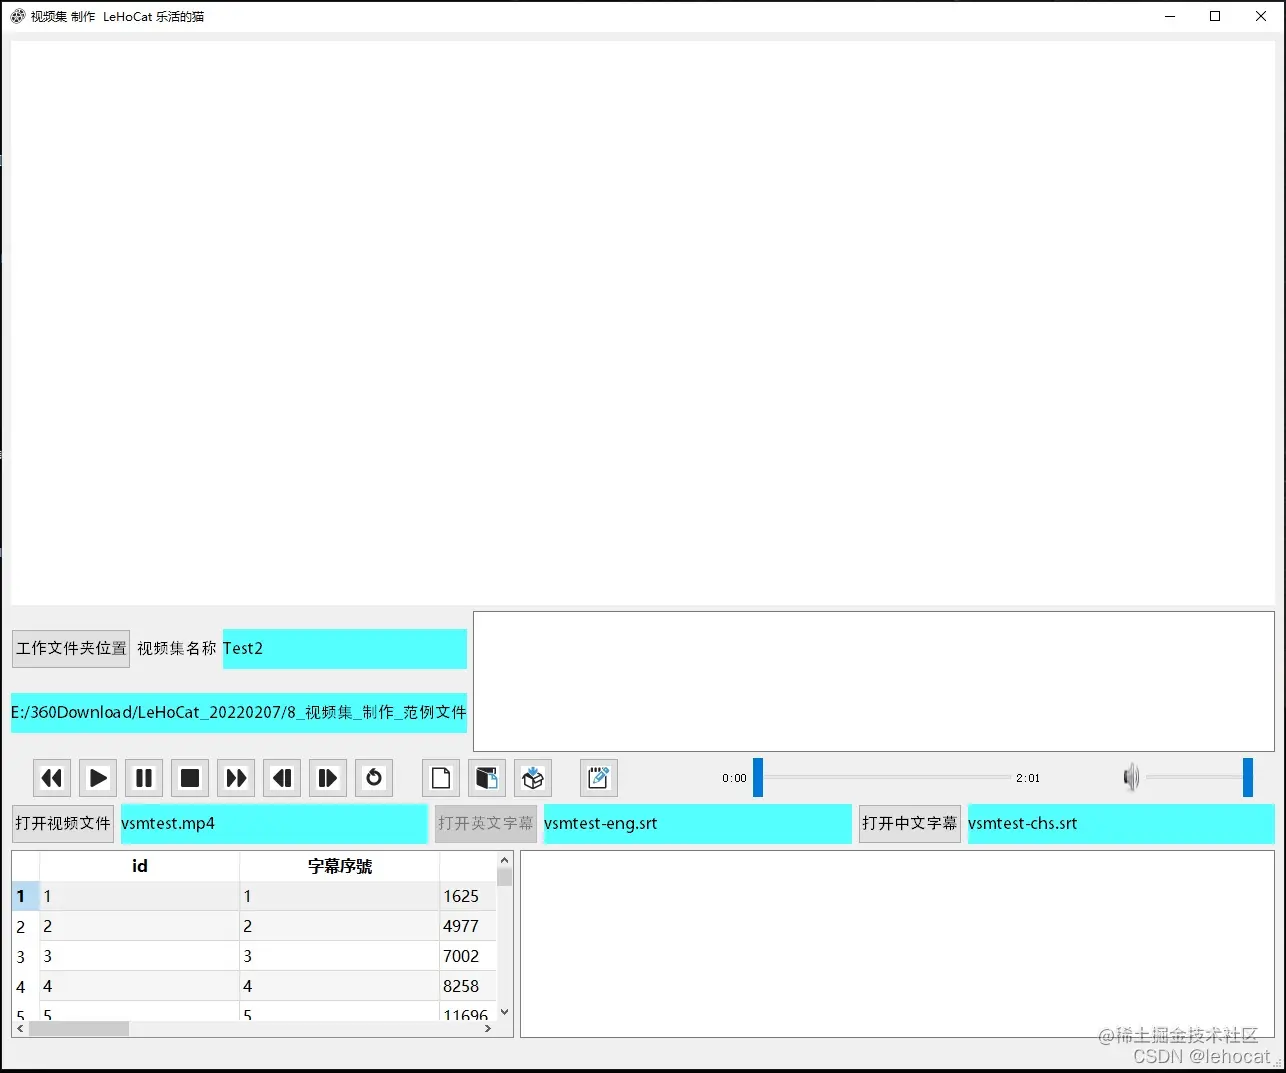
Task: Click horizontal scrollbar left arrow
Action: pos(21,1028)
